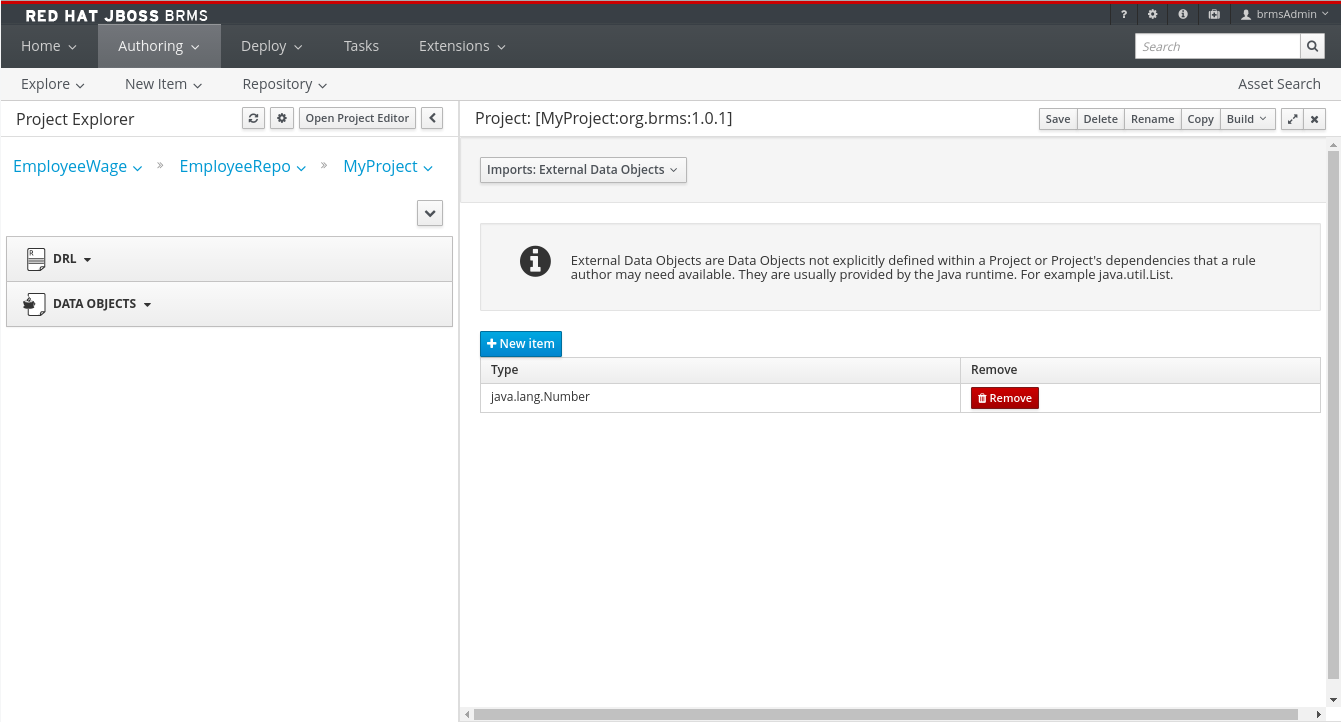Image resolution: width=1341 pixels, height=722 pixels.
Task: Maximize the editor with expand arrows icon
Action: [x=1292, y=119]
